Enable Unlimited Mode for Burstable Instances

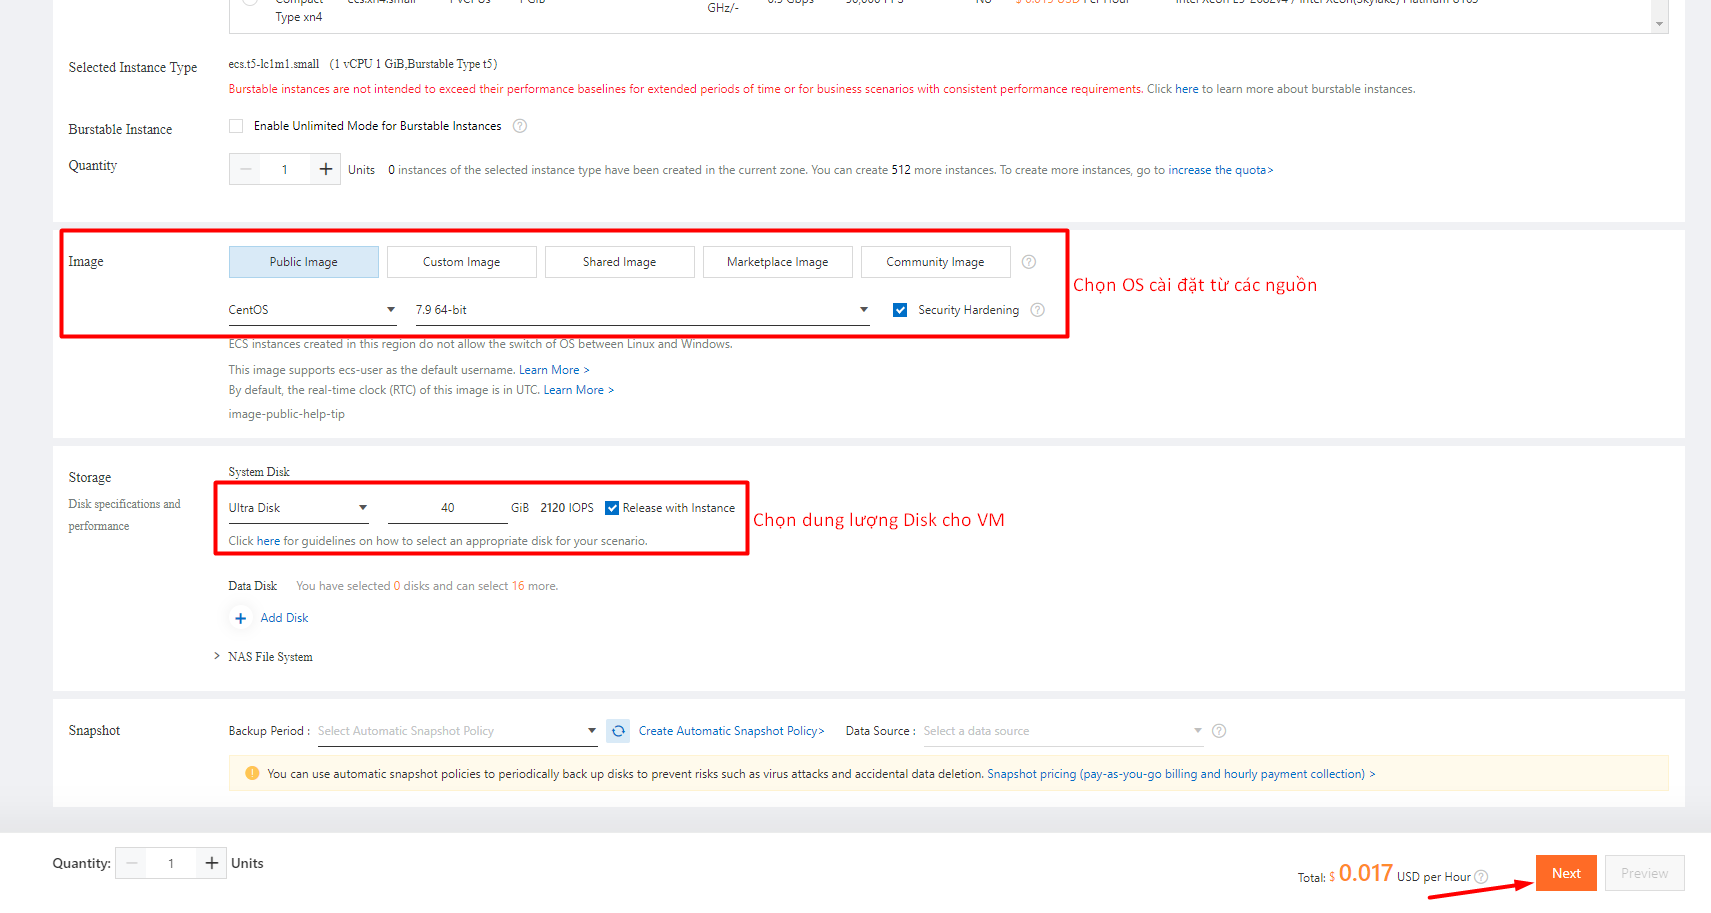(x=235, y=125)
